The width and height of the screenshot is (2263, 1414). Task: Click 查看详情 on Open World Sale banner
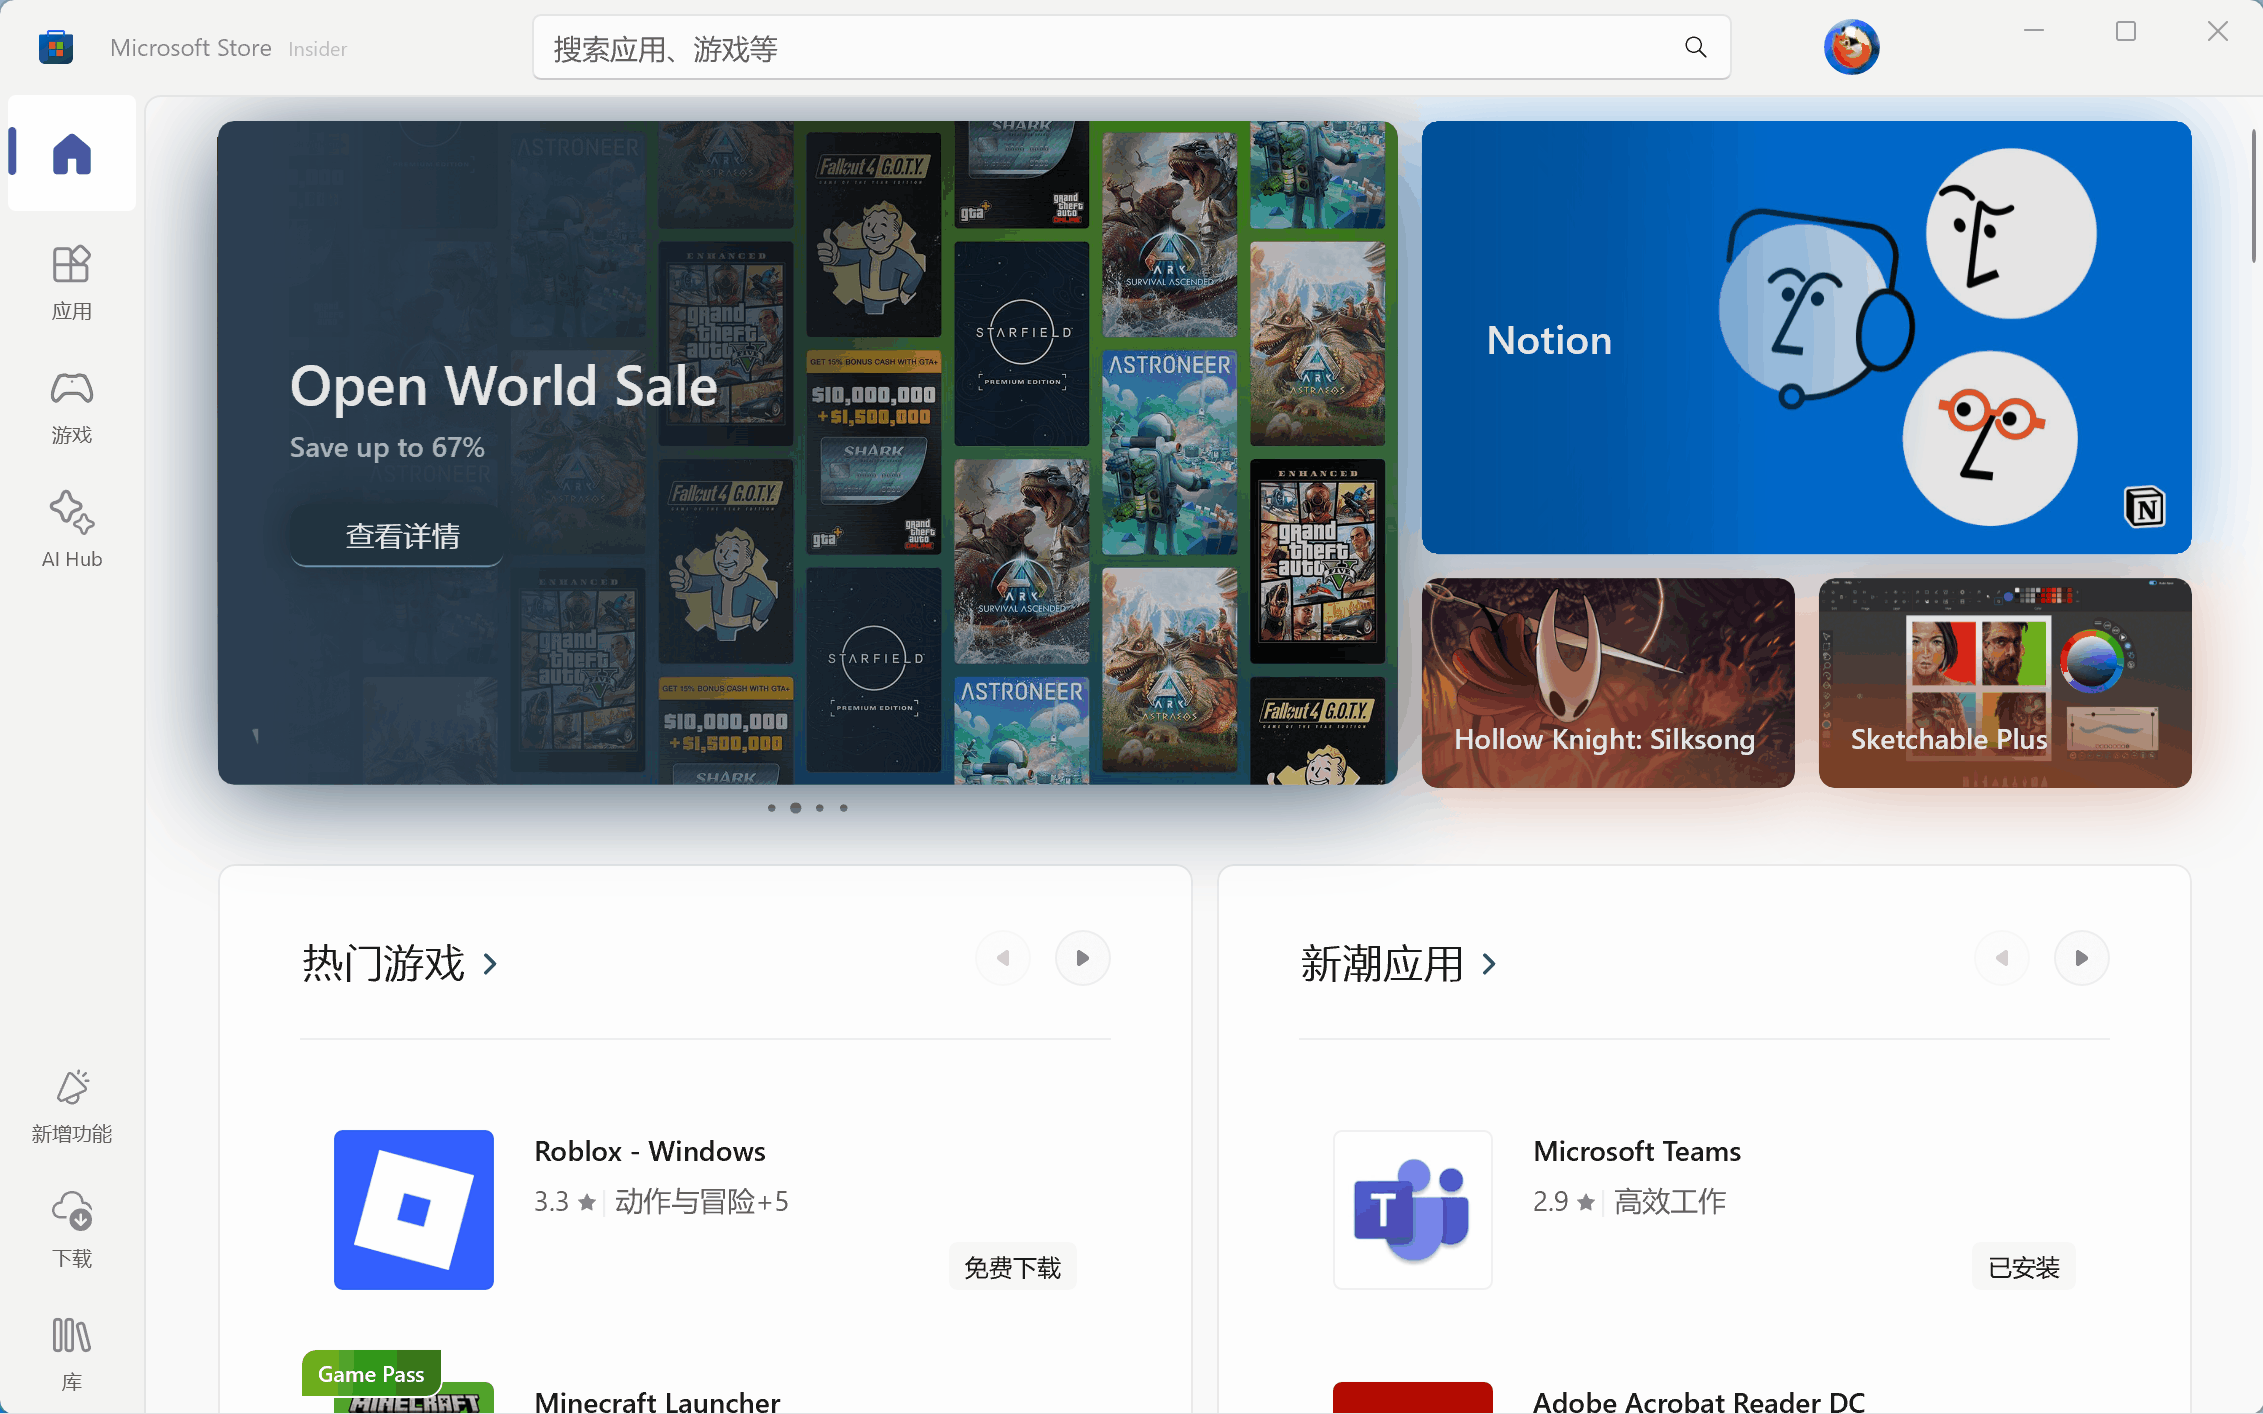point(397,536)
